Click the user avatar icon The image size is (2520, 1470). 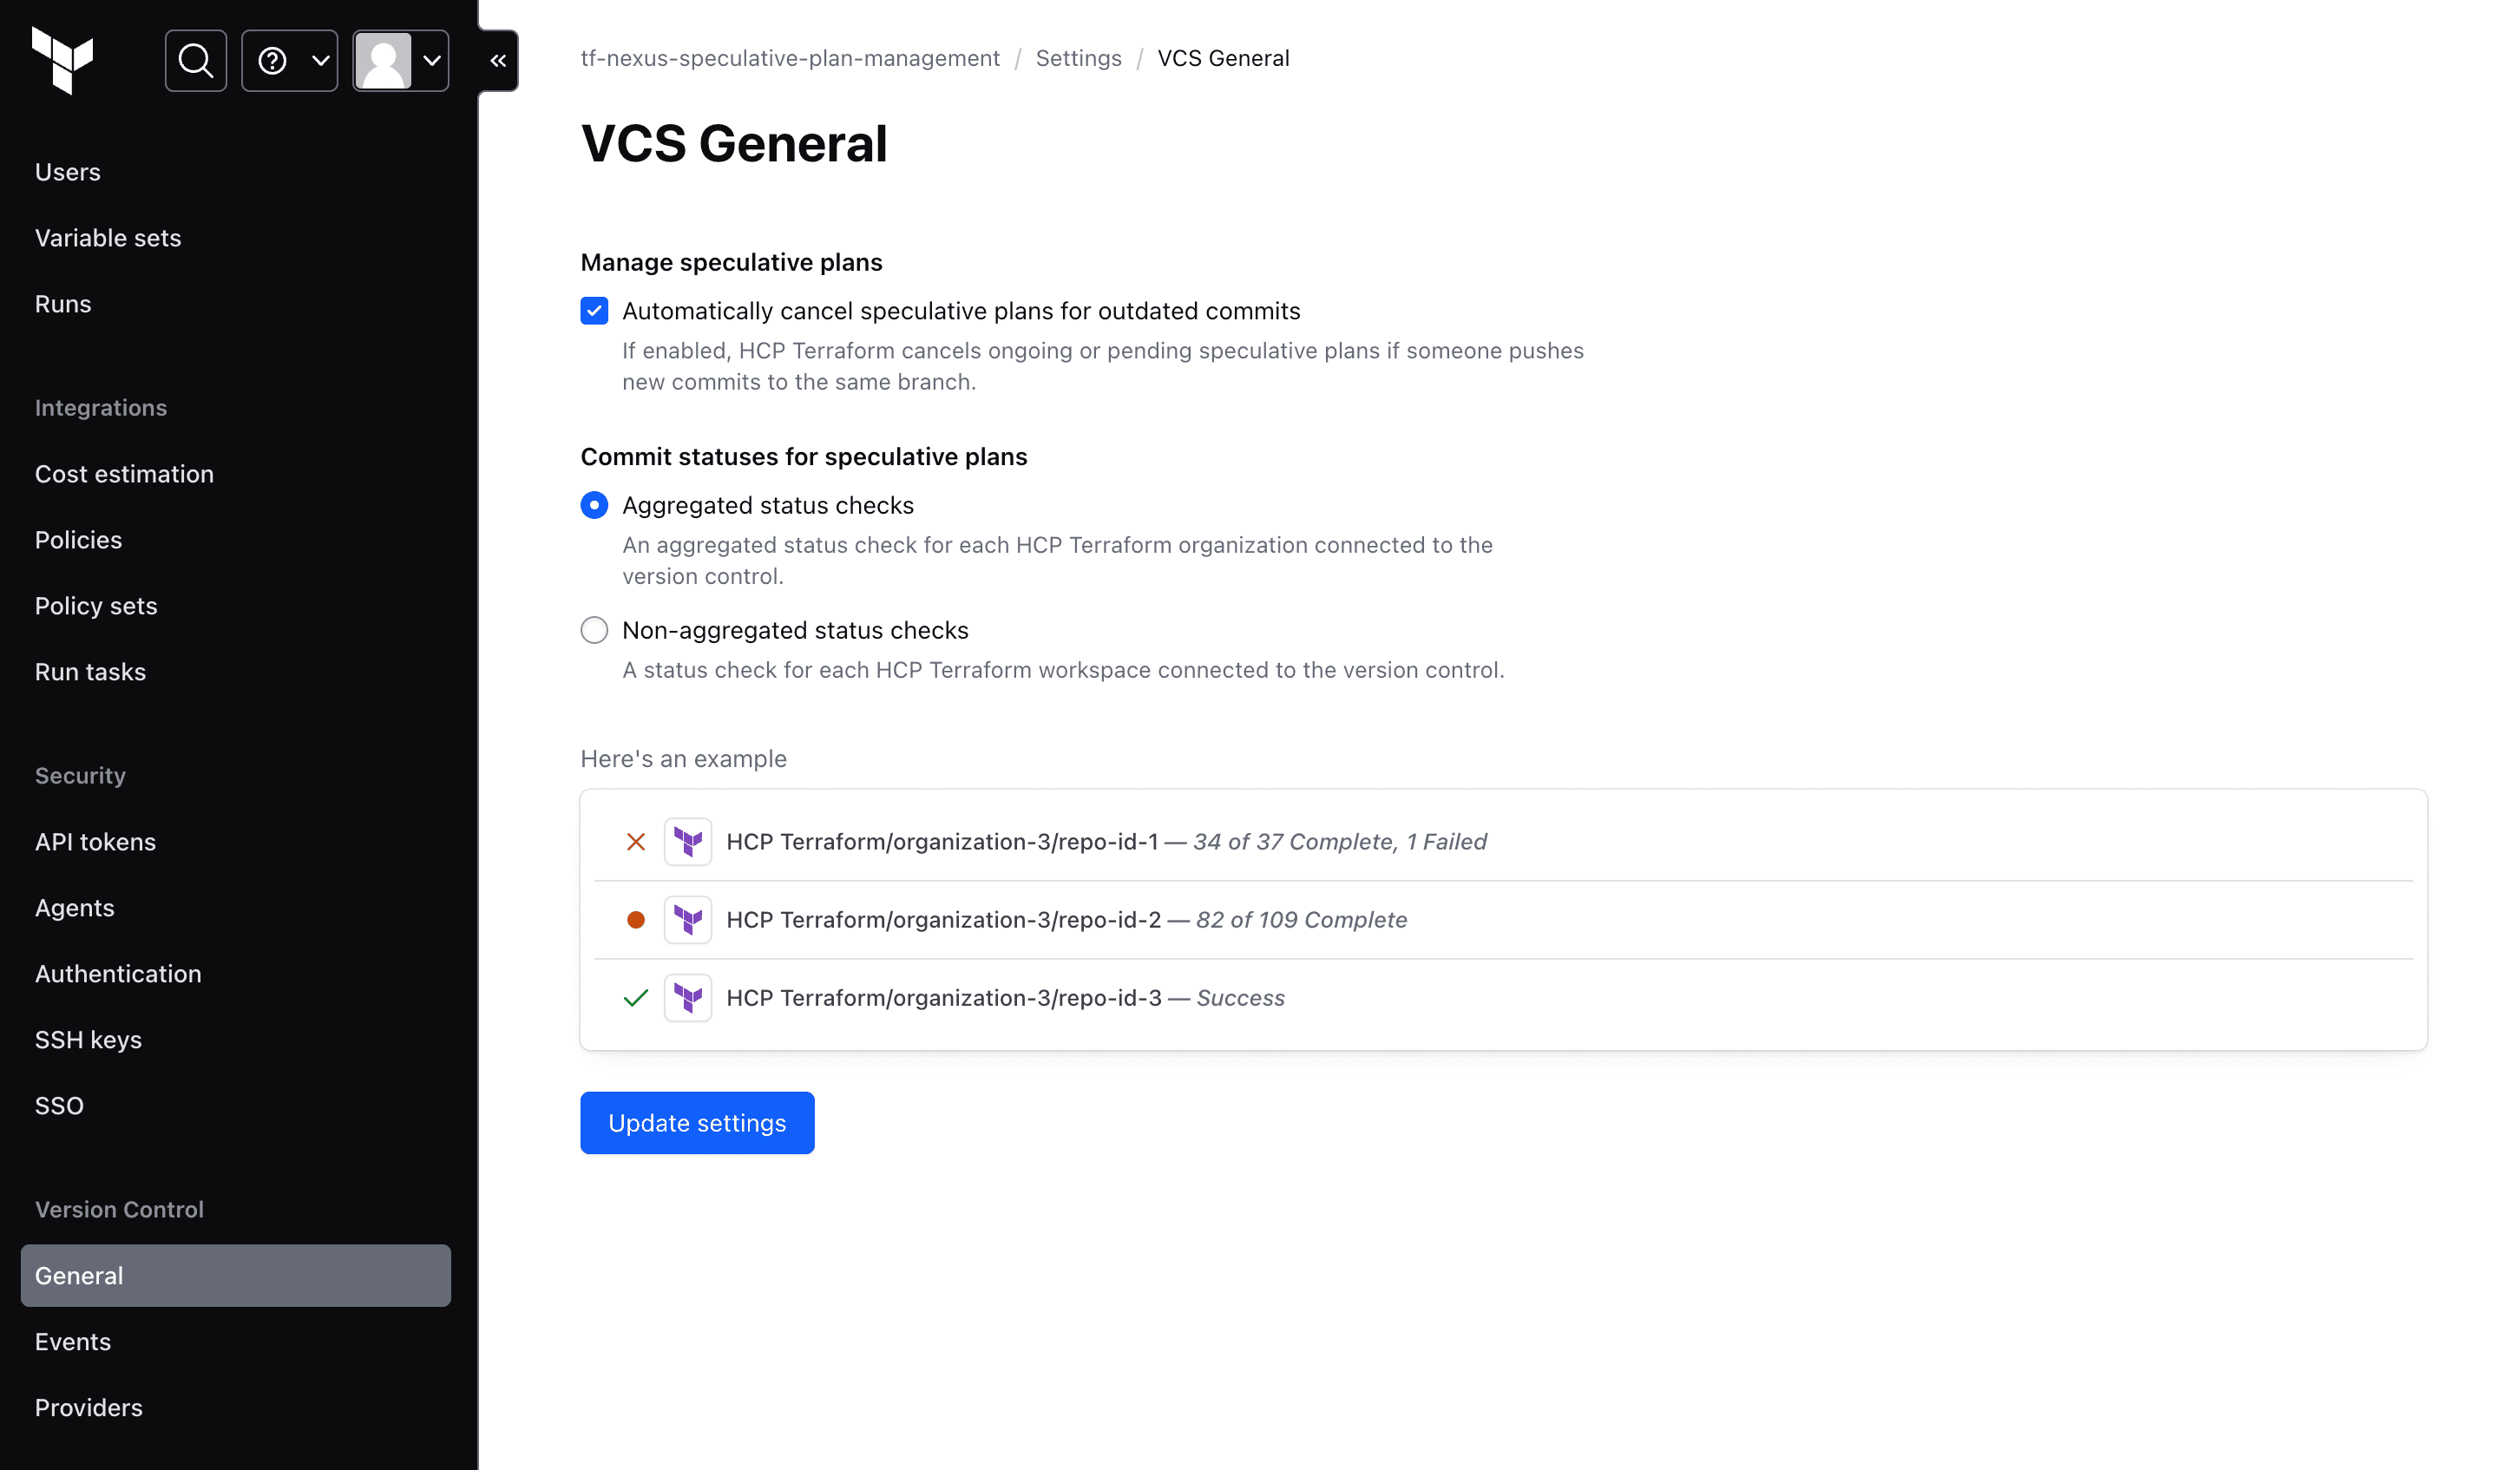(x=384, y=61)
